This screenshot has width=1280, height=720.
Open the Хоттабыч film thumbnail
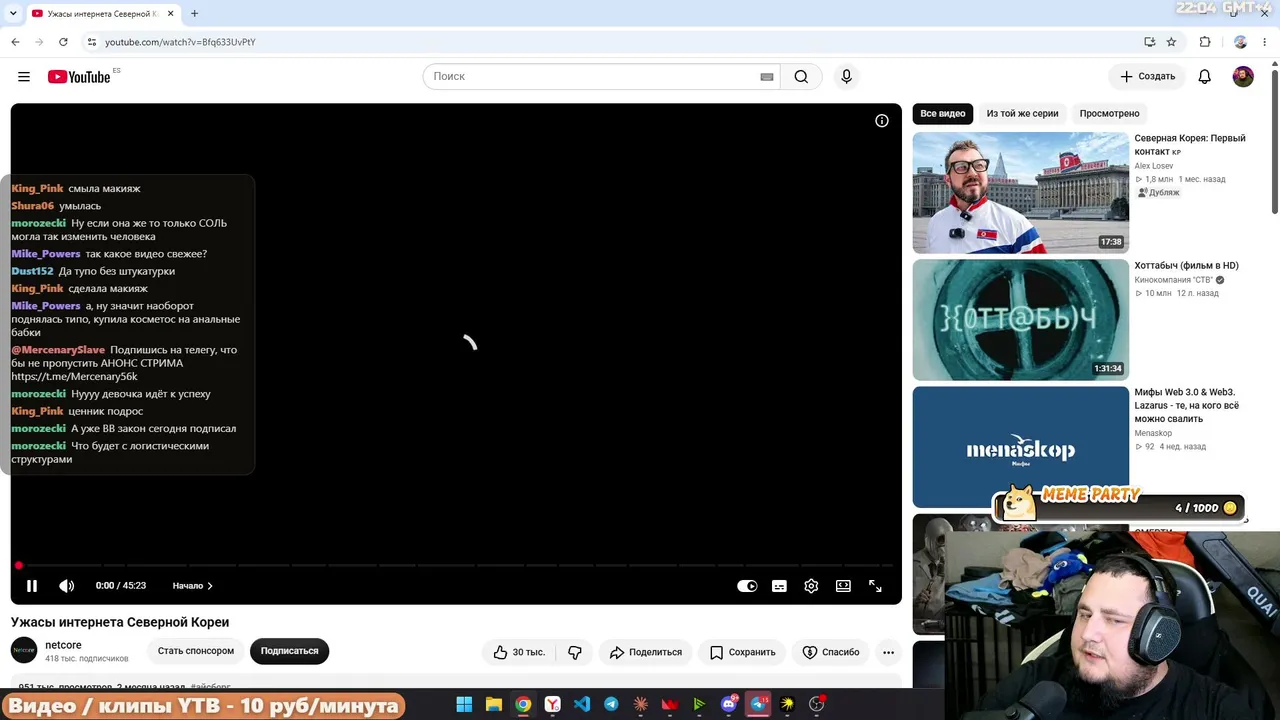click(1021, 320)
